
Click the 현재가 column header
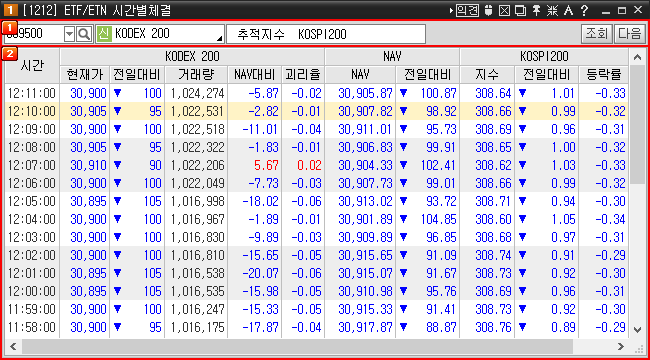(x=85, y=75)
